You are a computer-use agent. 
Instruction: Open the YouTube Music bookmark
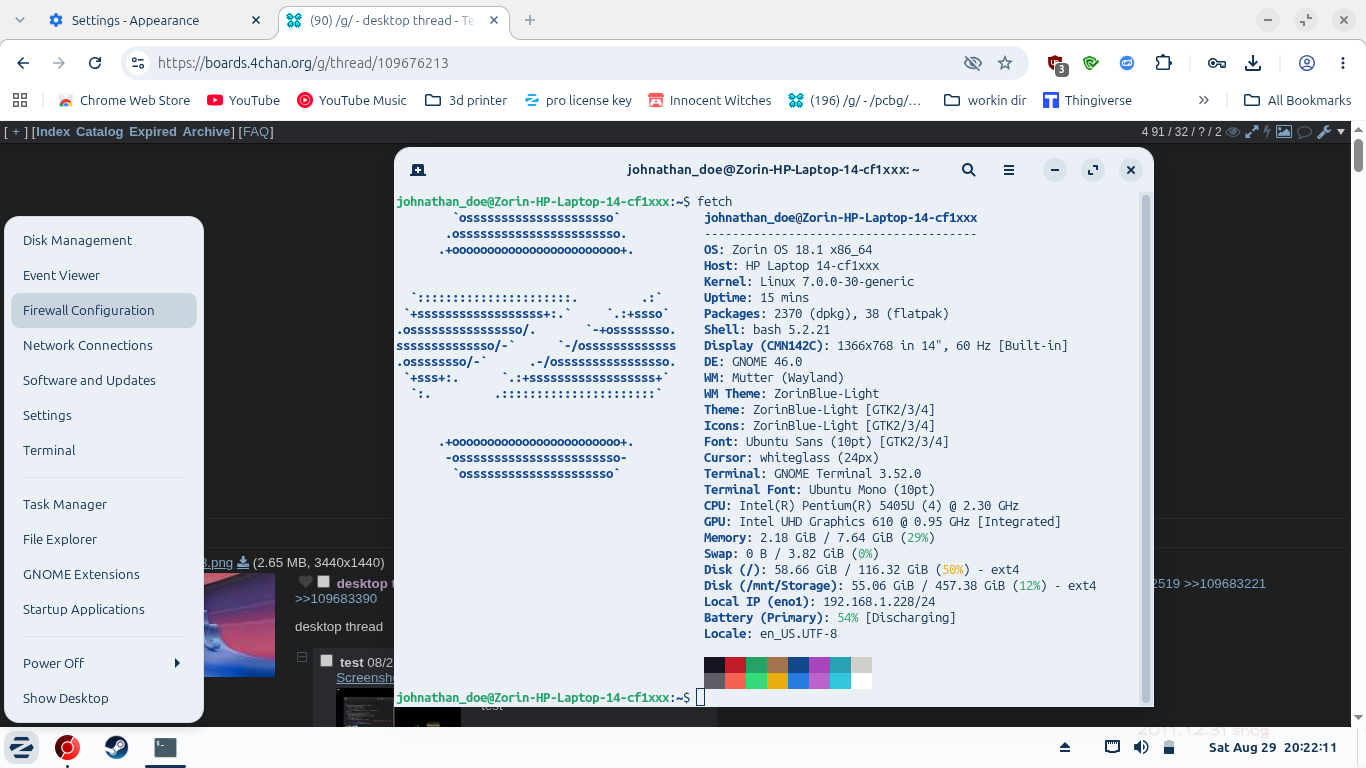click(x=351, y=100)
